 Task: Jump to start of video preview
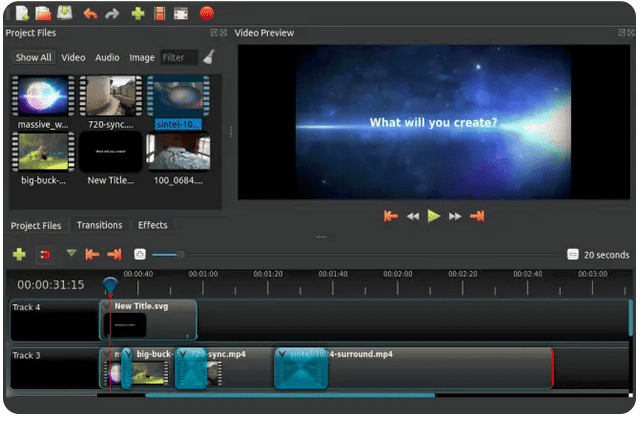point(391,216)
